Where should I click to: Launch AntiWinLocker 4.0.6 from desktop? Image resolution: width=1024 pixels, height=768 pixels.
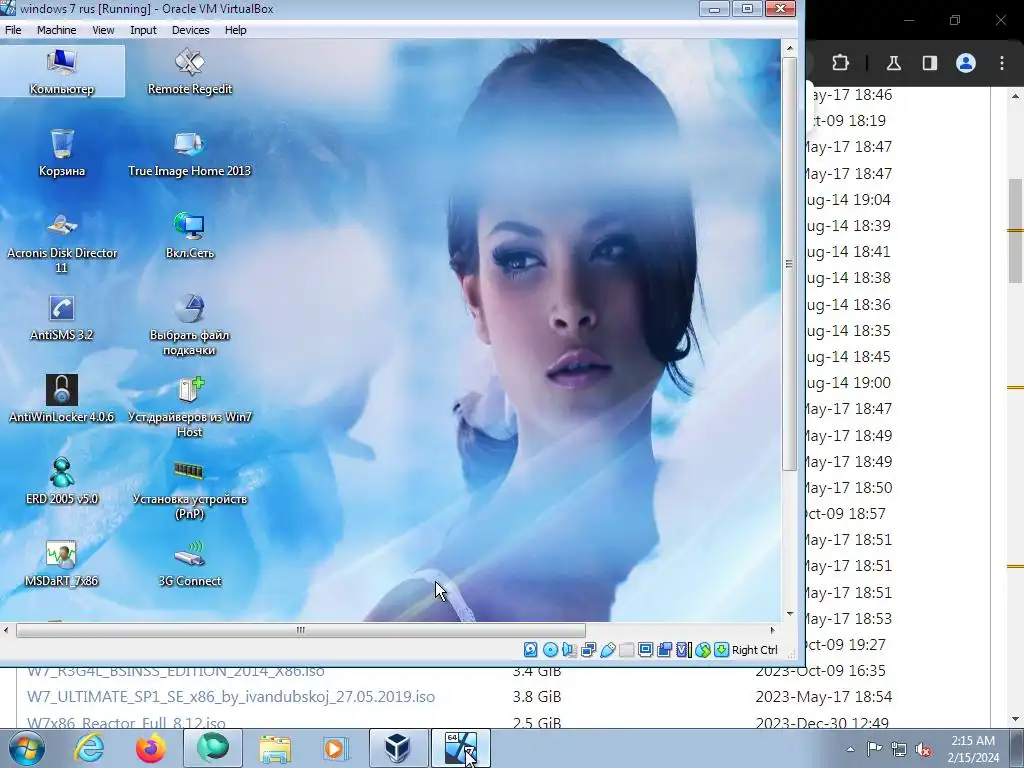click(x=62, y=400)
